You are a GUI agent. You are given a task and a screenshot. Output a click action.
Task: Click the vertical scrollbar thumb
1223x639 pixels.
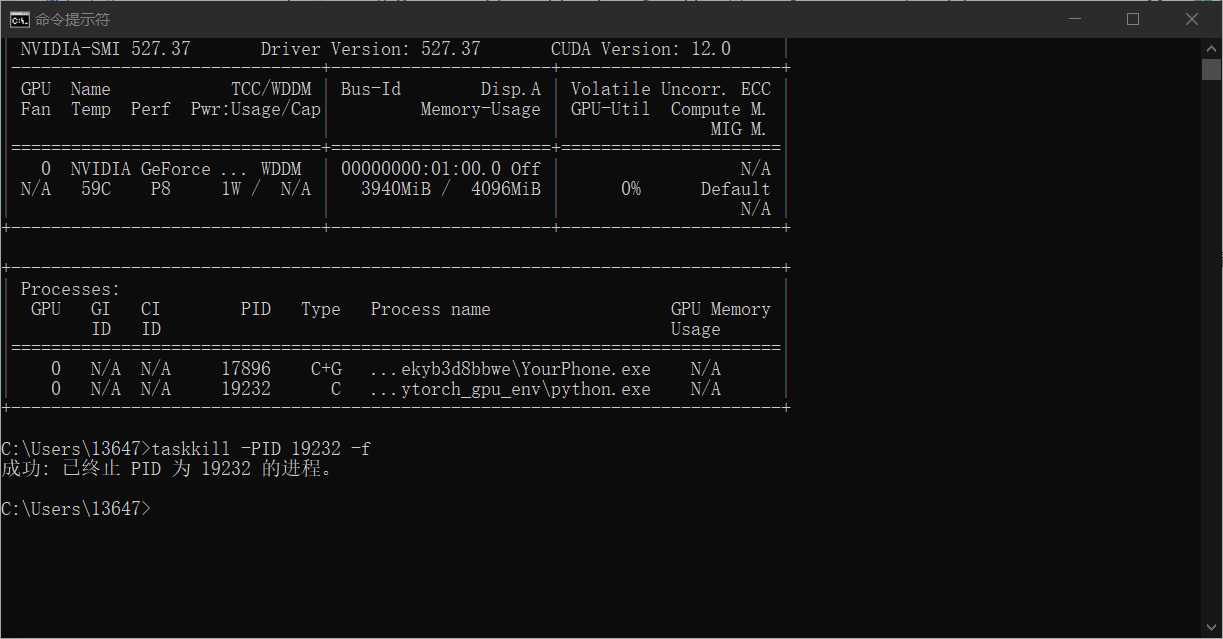pos(1211,69)
